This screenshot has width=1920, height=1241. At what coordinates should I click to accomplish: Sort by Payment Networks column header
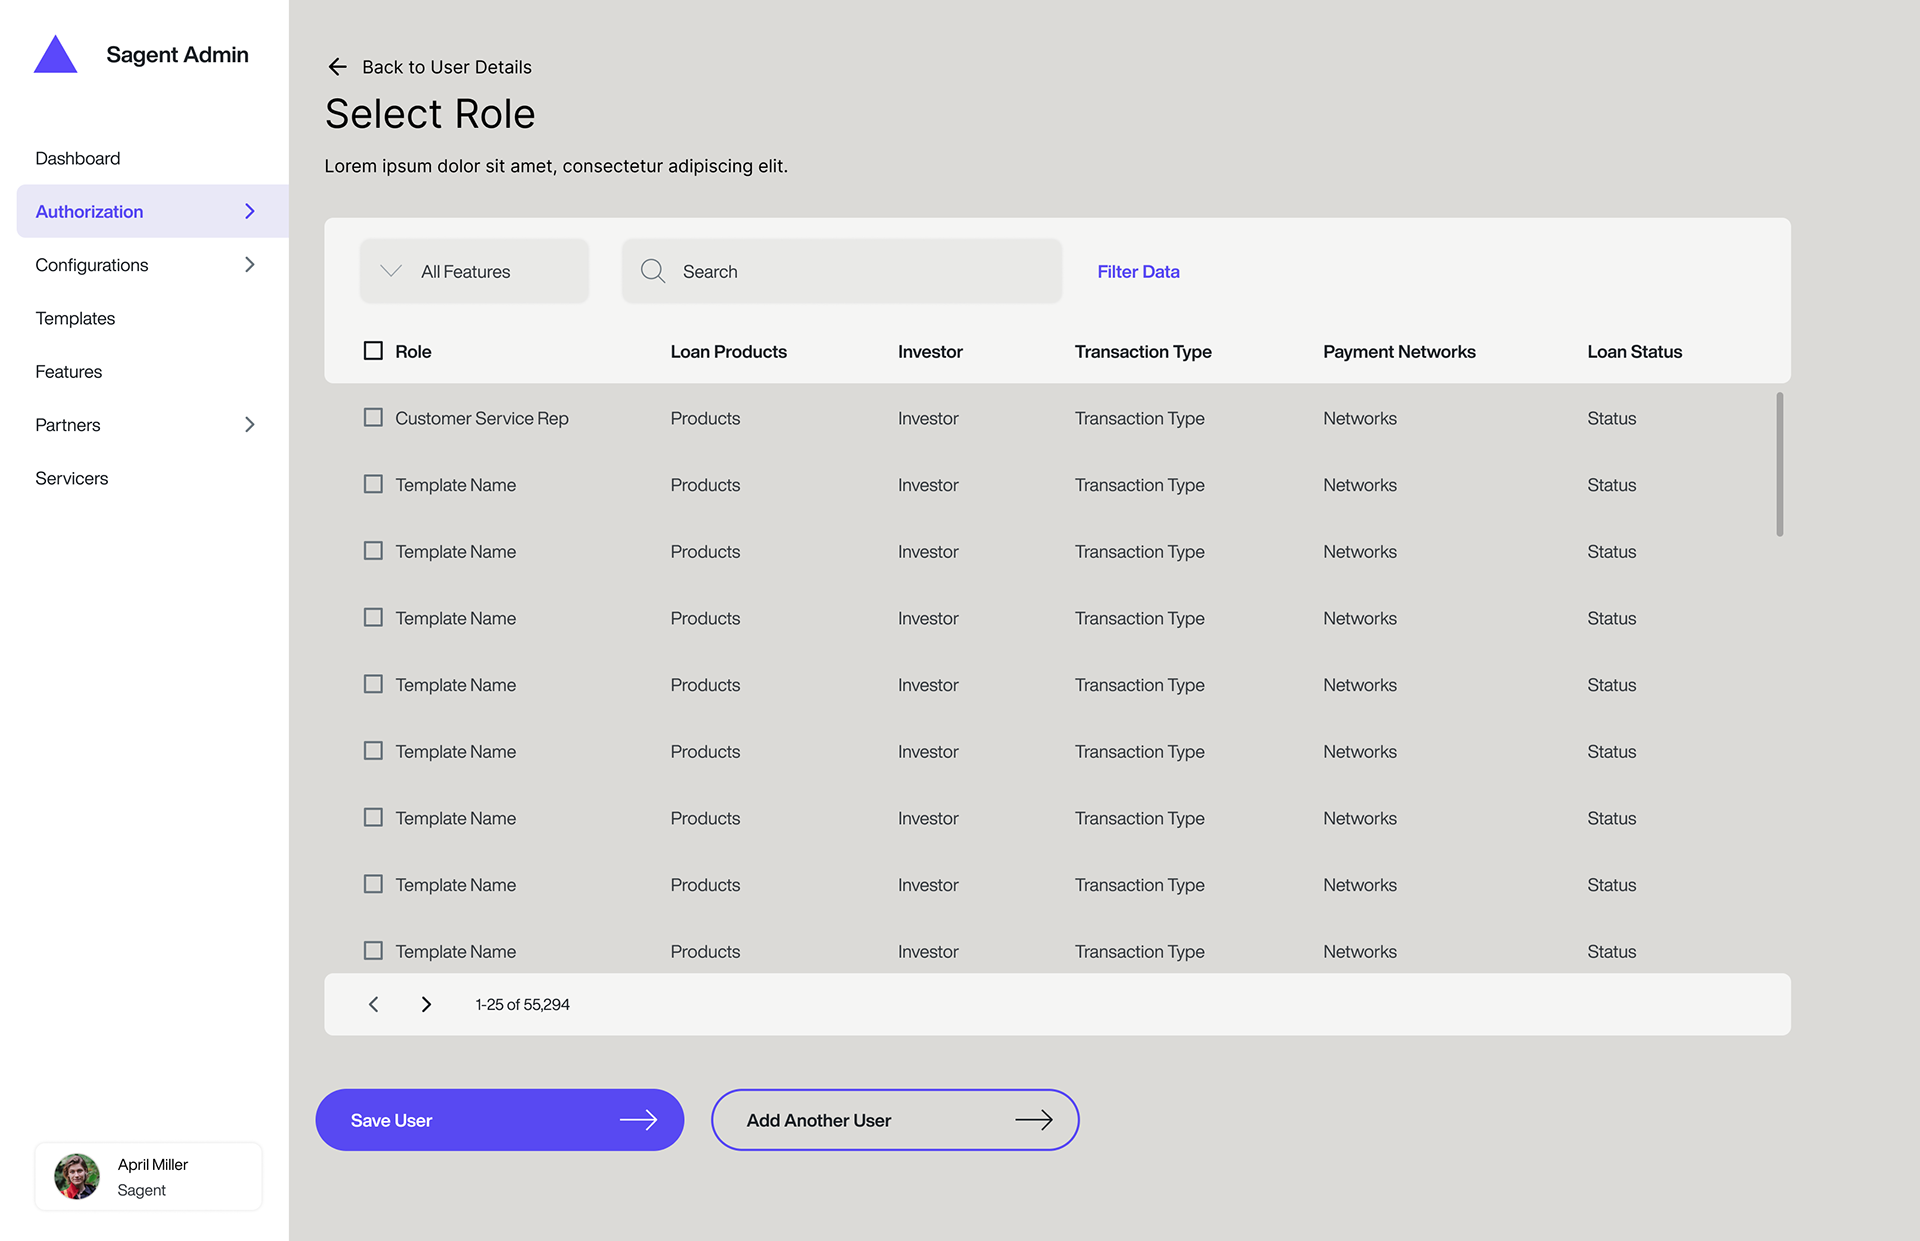(x=1399, y=351)
